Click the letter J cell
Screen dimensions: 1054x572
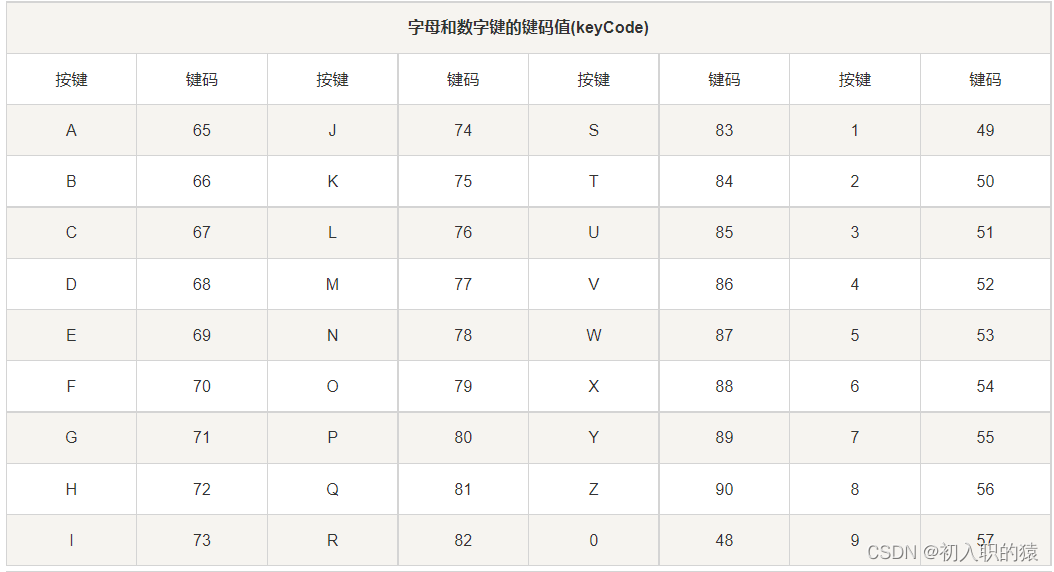coord(333,130)
